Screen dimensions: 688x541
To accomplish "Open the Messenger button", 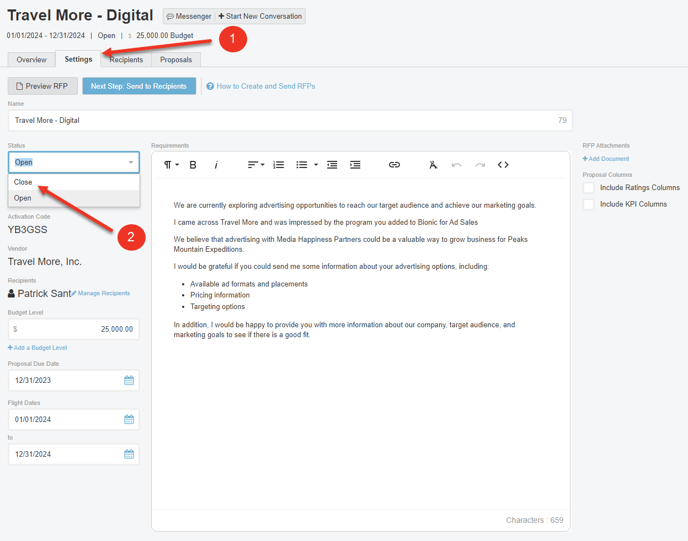I will 189,16.
